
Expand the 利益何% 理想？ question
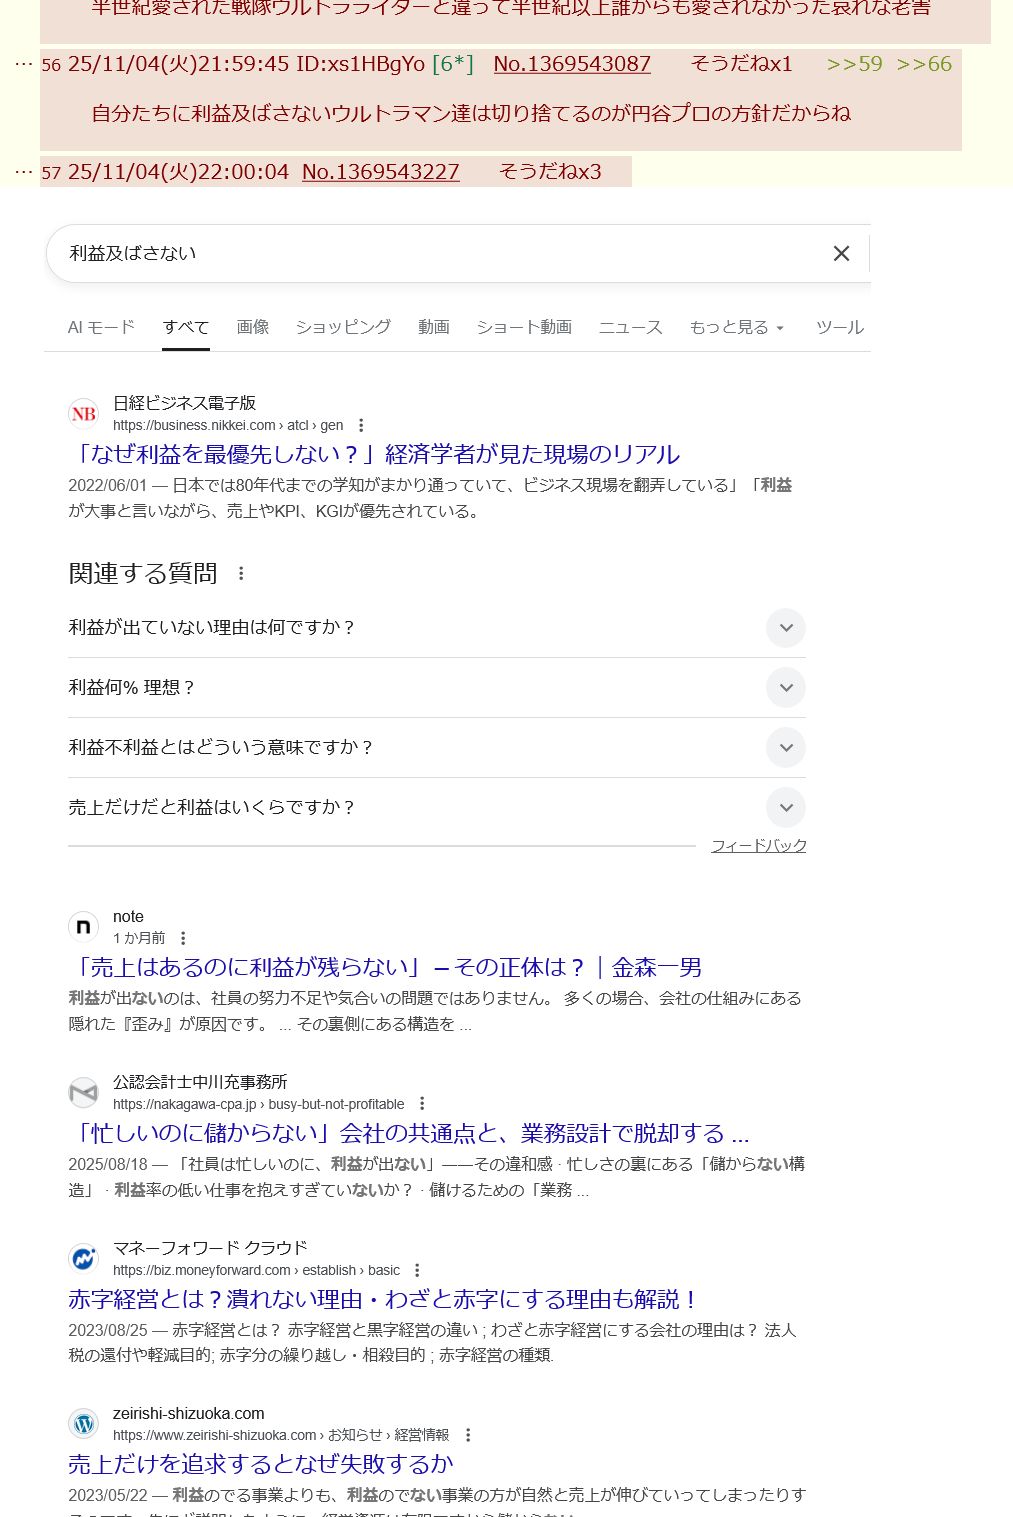tap(786, 688)
